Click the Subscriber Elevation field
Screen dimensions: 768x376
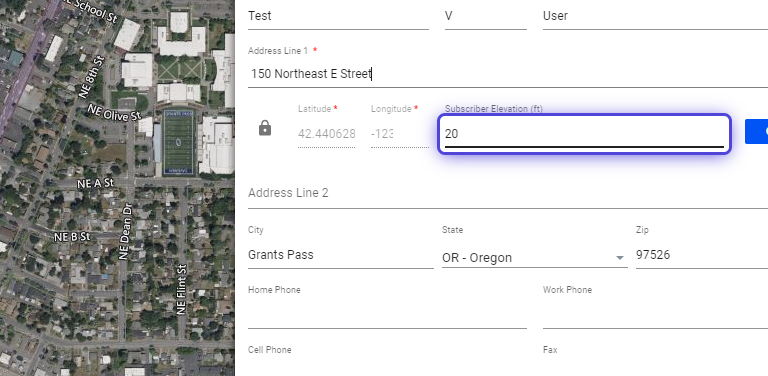pos(584,134)
